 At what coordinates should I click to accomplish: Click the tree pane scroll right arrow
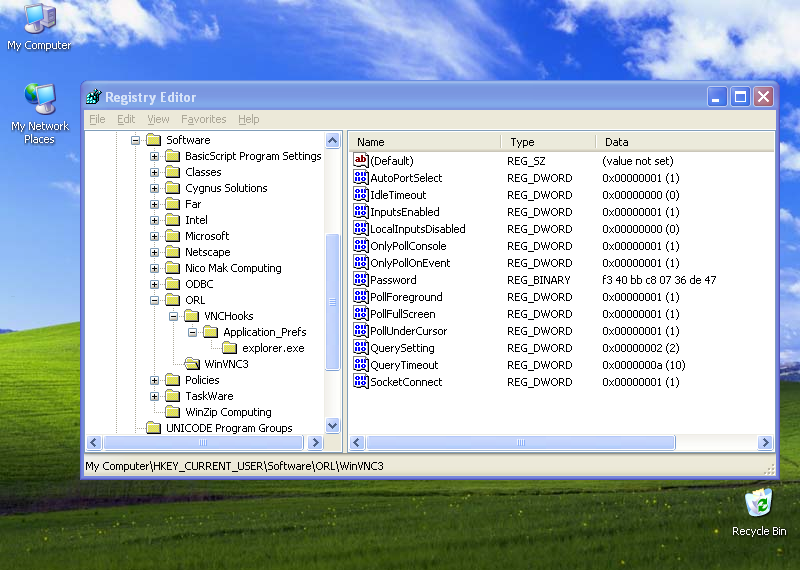(x=315, y=442)
